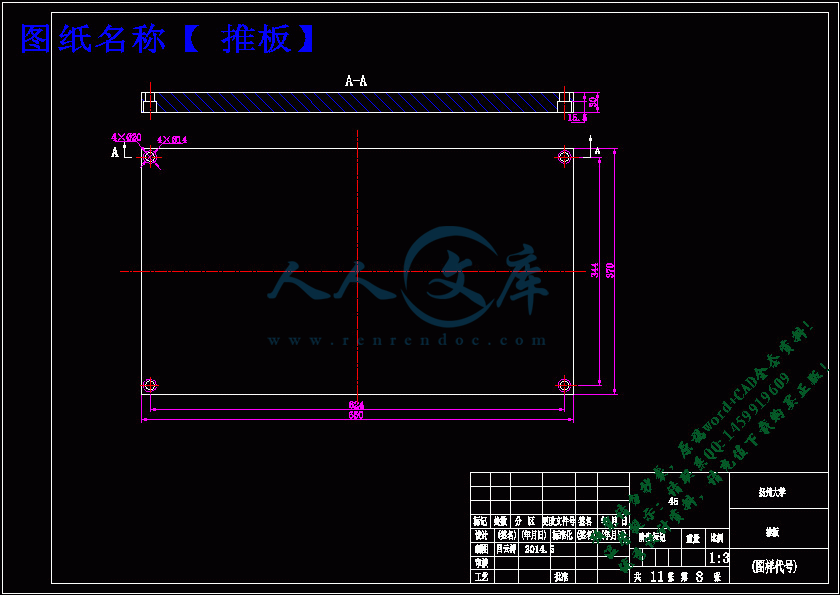The width and height of the screenshot is (840, 595).
Task: Click material value 45 in title block
Action: pyautogui.click(x=673, y=502)
